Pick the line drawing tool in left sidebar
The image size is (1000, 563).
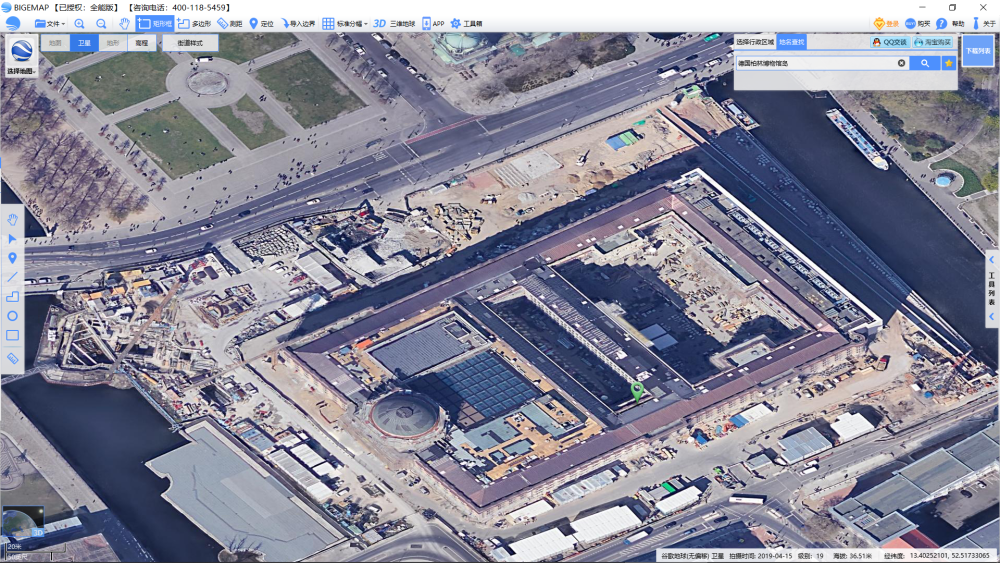point(12,277)
